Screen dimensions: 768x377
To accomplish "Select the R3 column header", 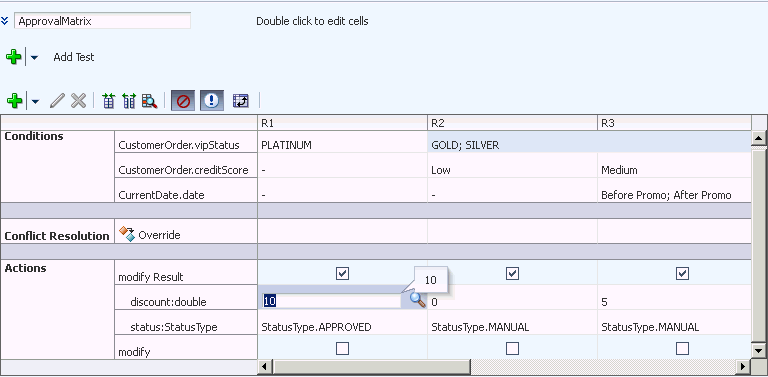I will click(674, 123).
